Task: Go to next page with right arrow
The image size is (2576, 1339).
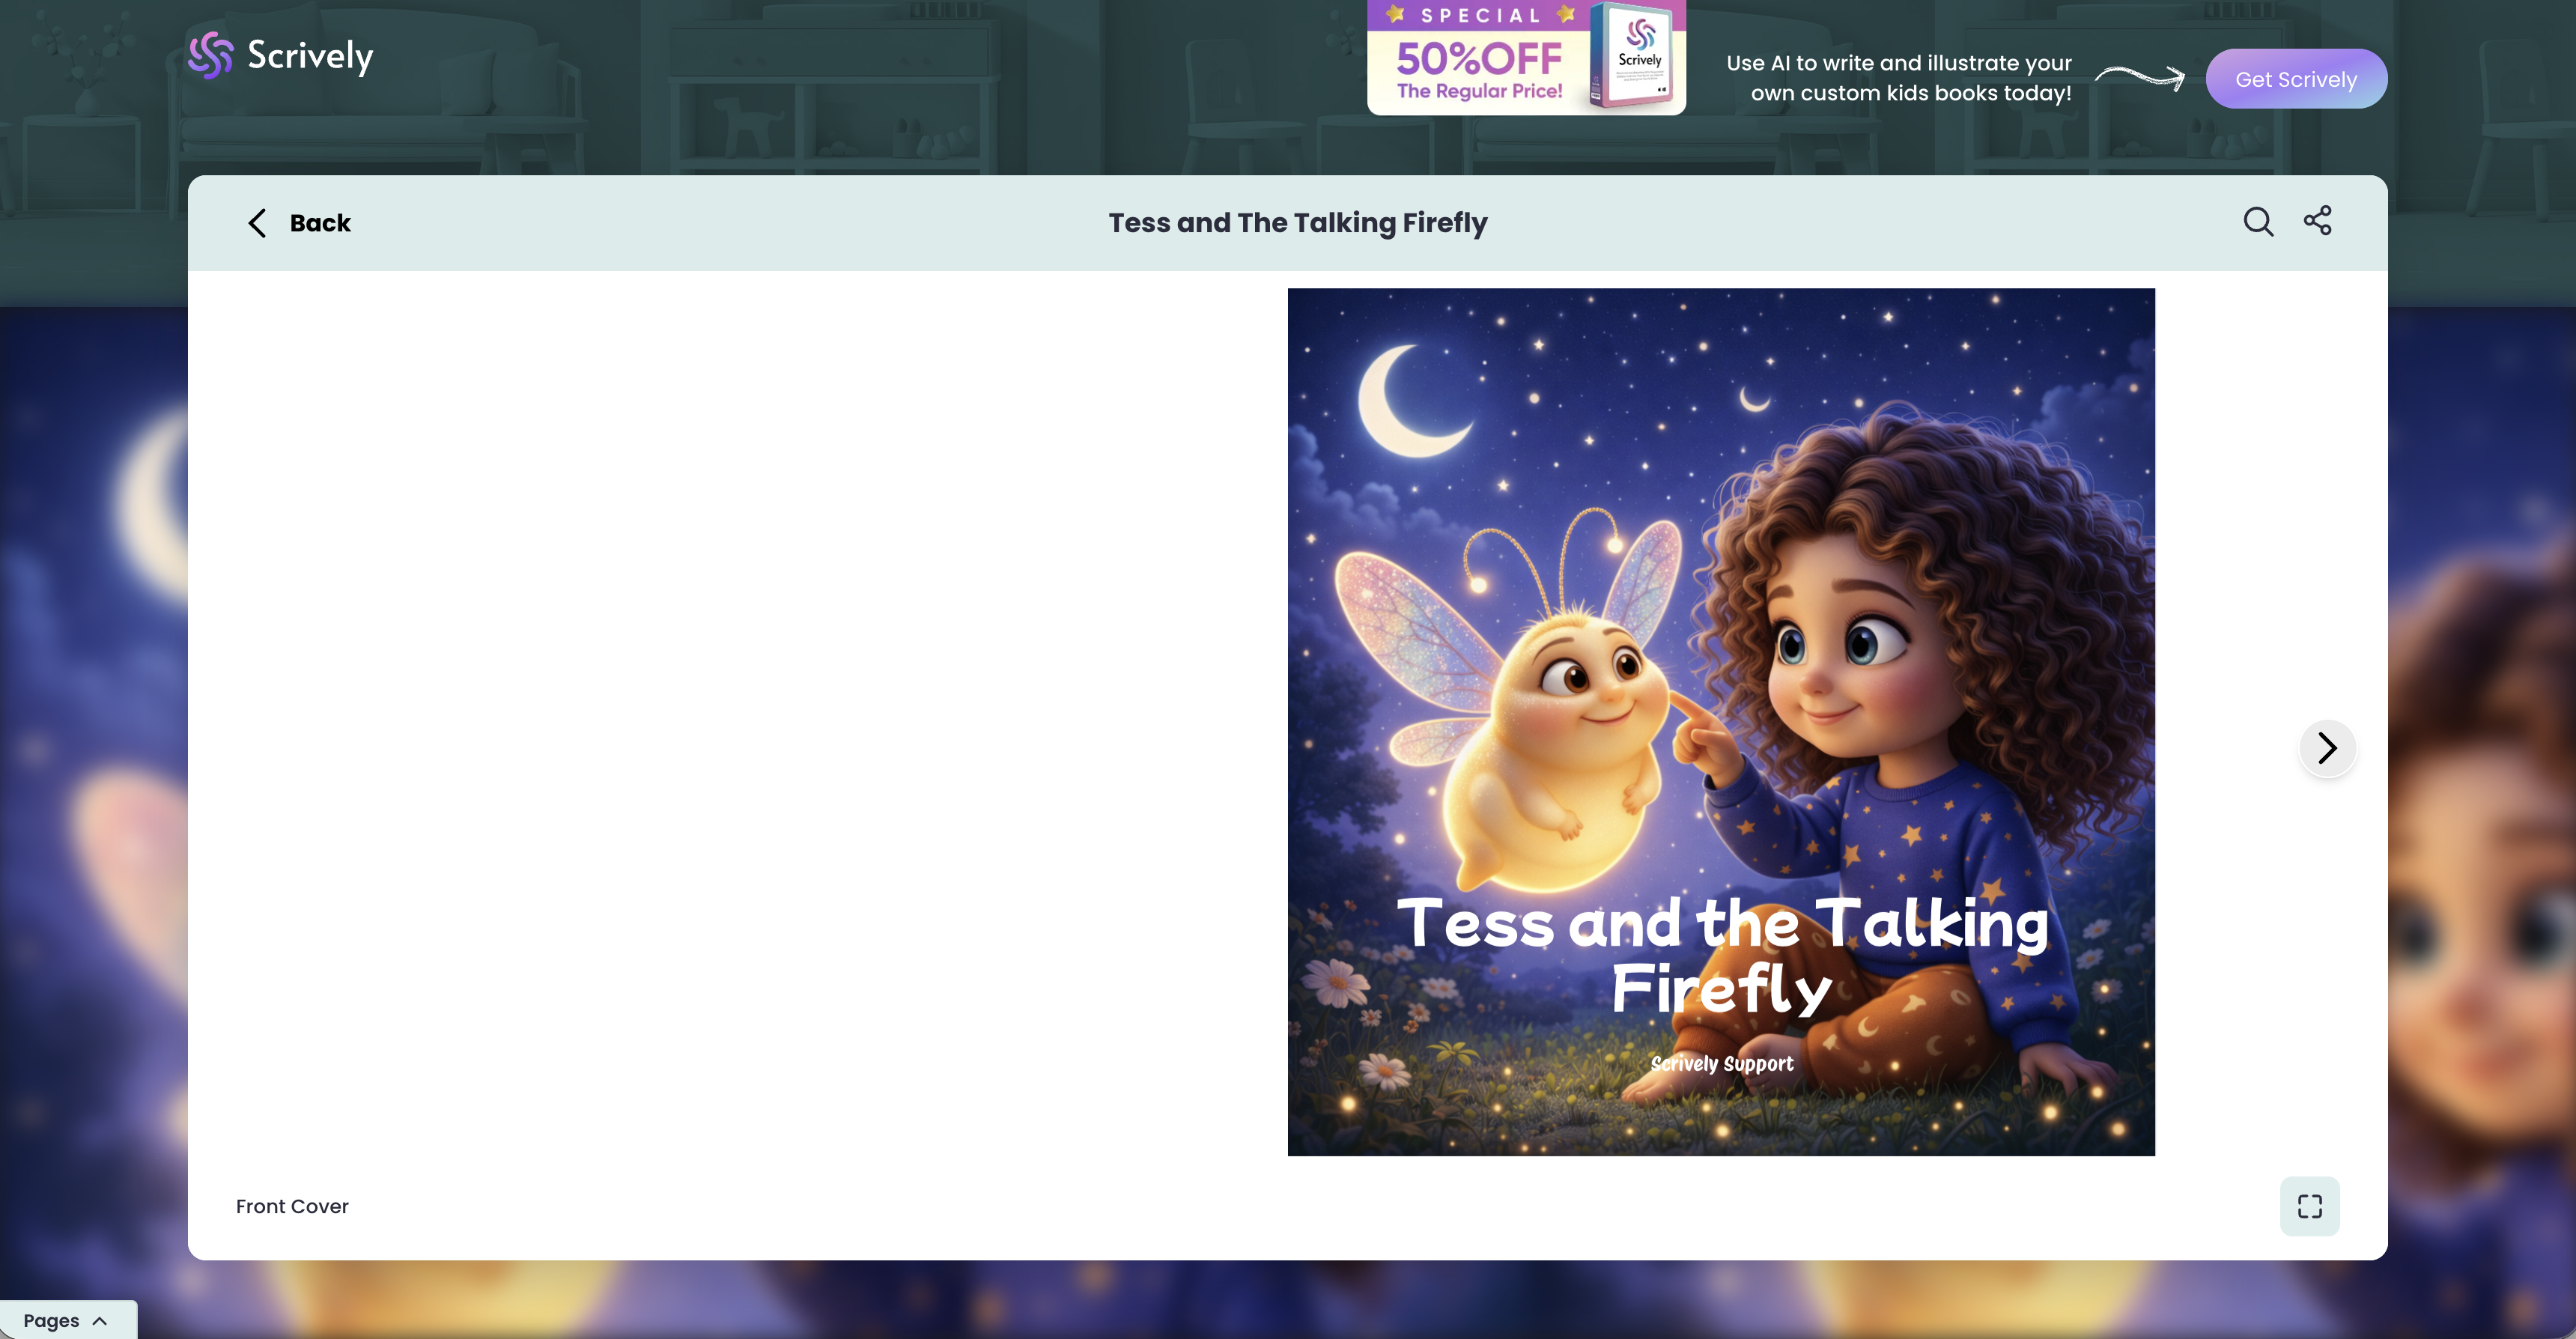Action: pyautogui.click(x=2327, y=748)
